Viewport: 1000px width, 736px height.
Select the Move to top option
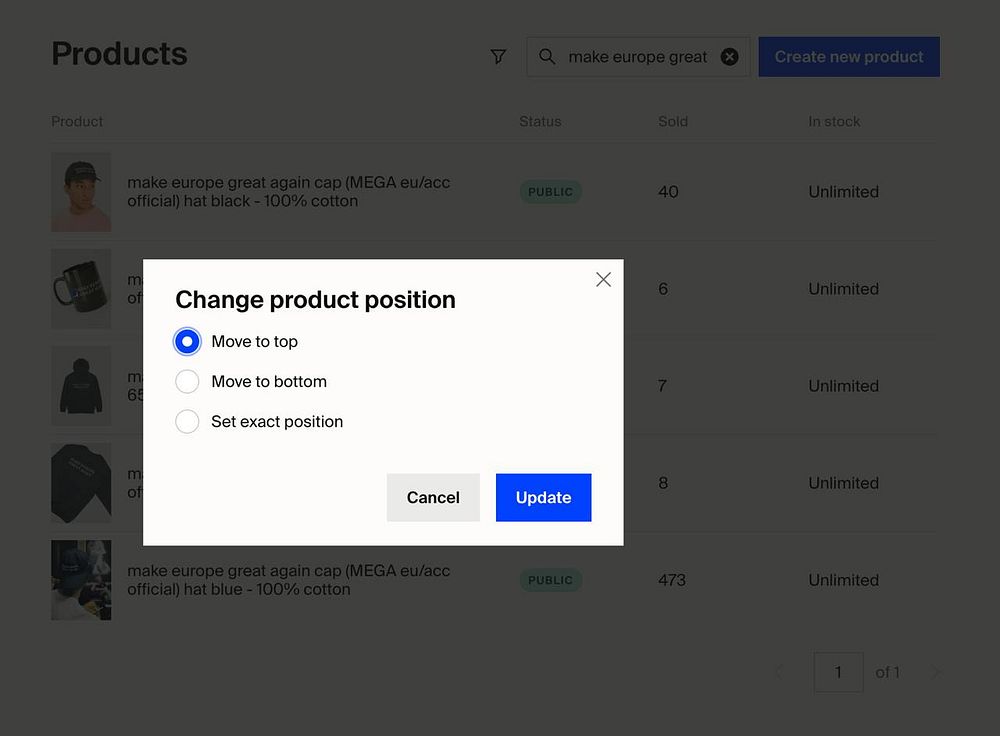click(x=187, y=342)
